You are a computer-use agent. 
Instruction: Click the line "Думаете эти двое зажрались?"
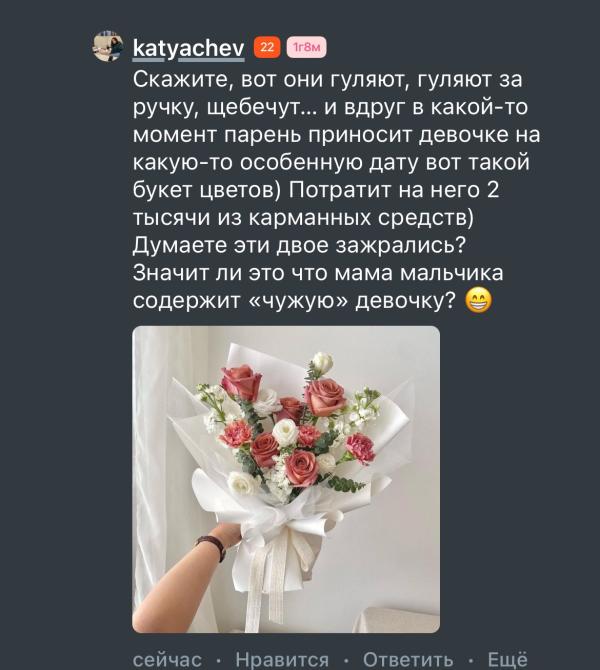(x=299, y=246)
